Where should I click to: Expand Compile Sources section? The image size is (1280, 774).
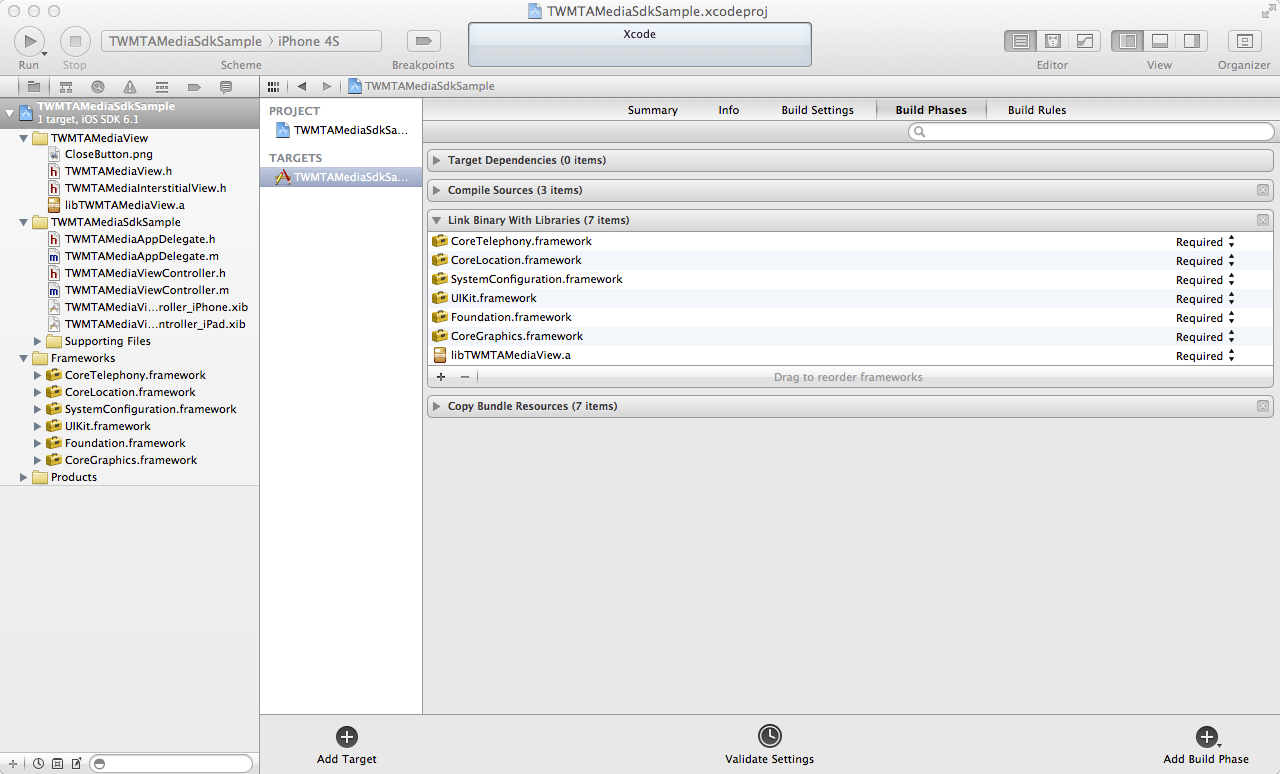click(436, 190)
